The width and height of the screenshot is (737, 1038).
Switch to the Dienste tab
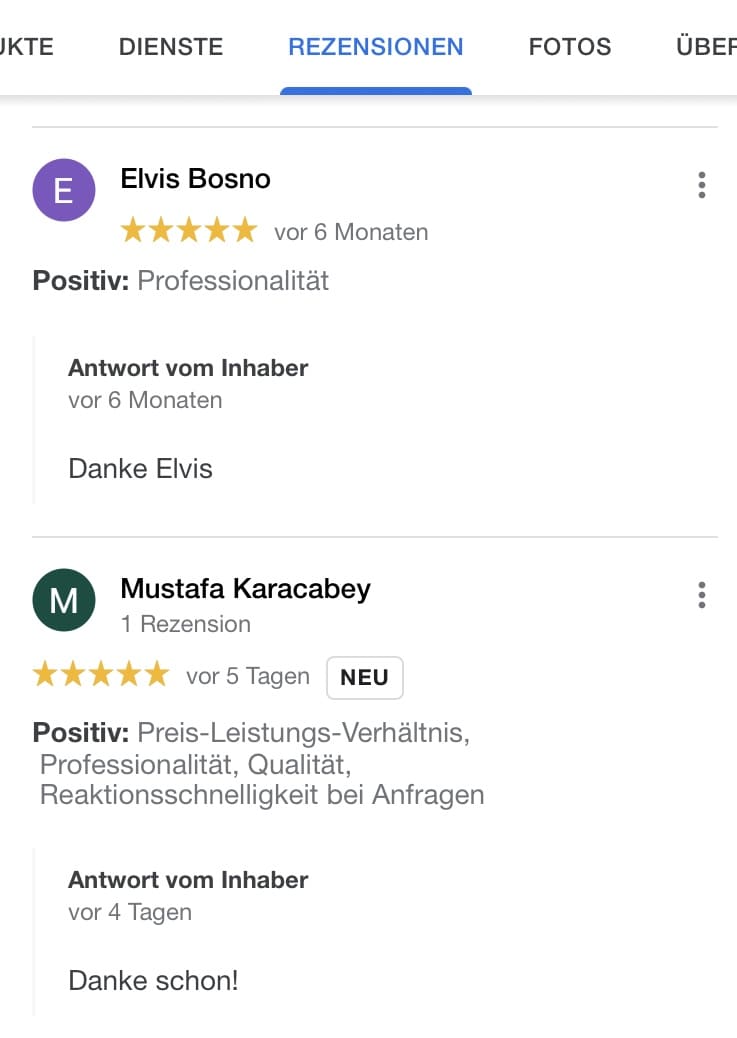point(171,47)
